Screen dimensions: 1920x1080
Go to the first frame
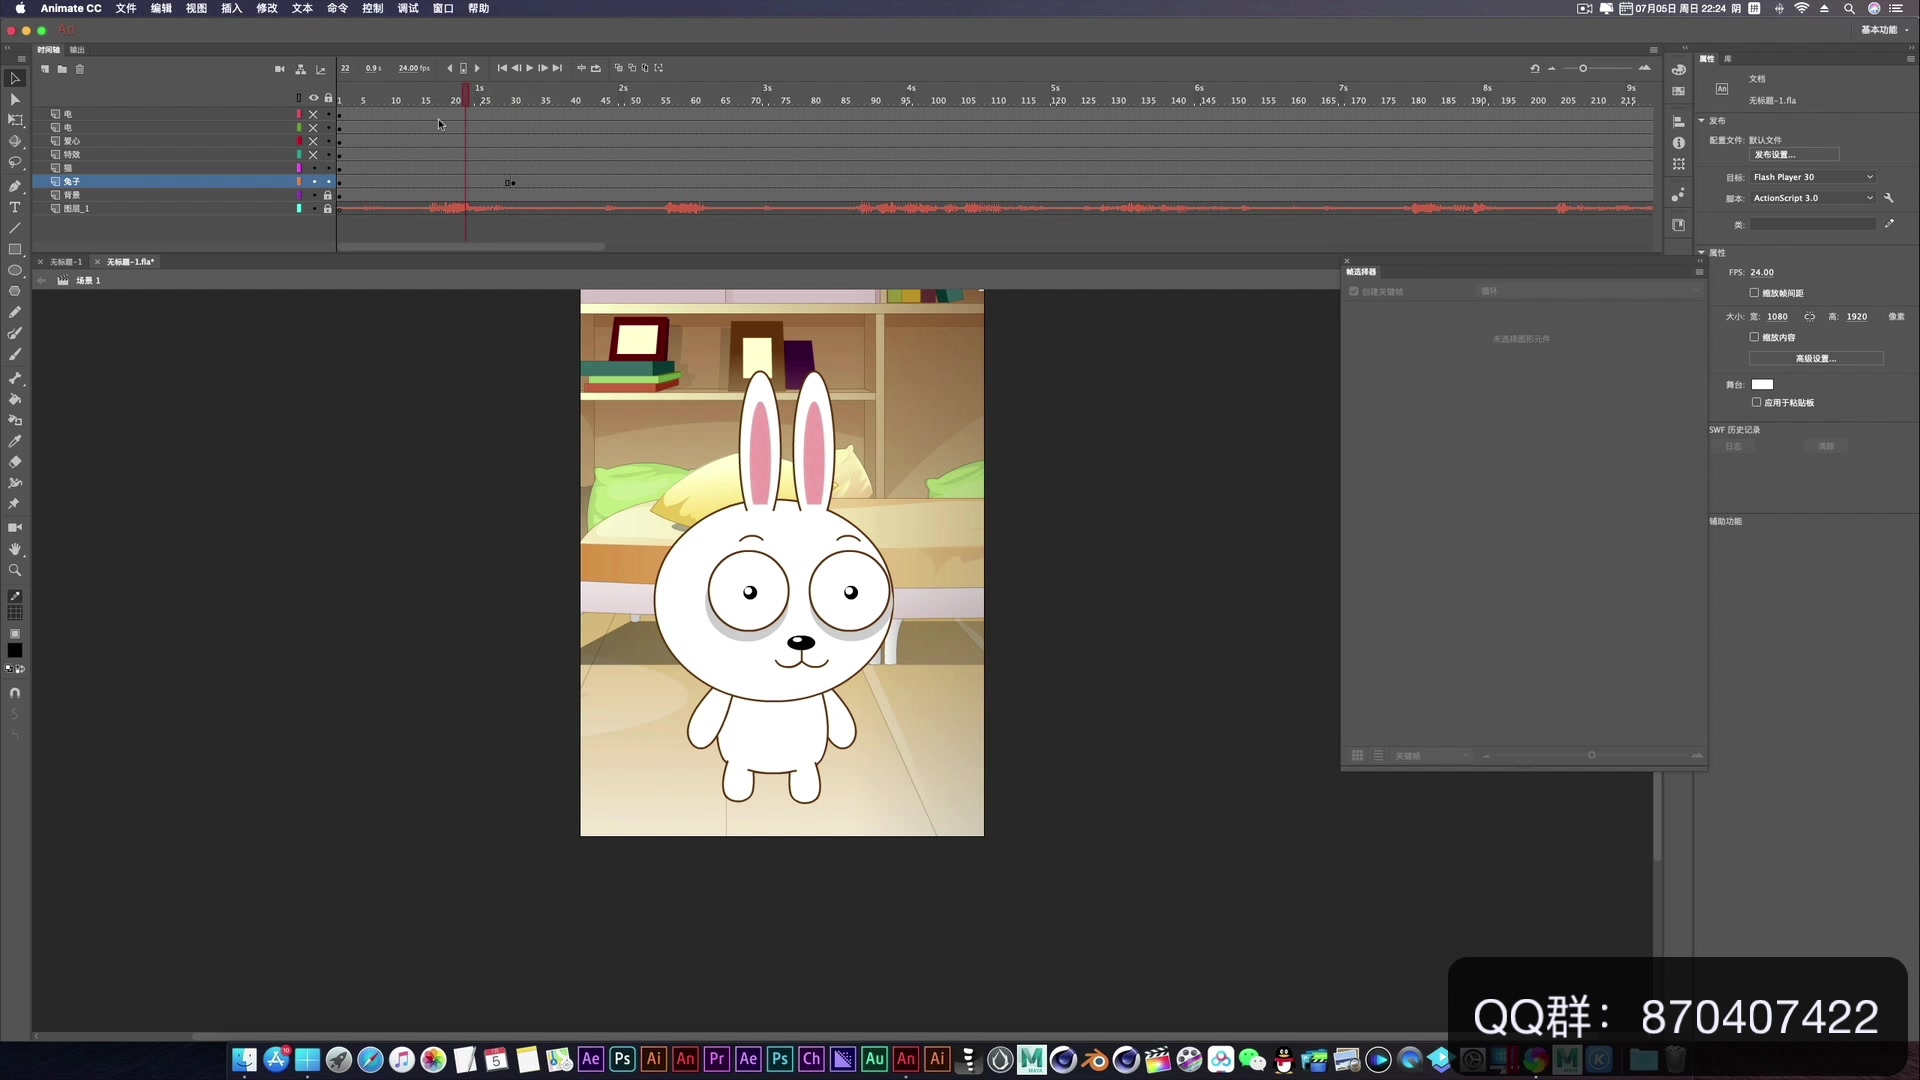point(502,68)
